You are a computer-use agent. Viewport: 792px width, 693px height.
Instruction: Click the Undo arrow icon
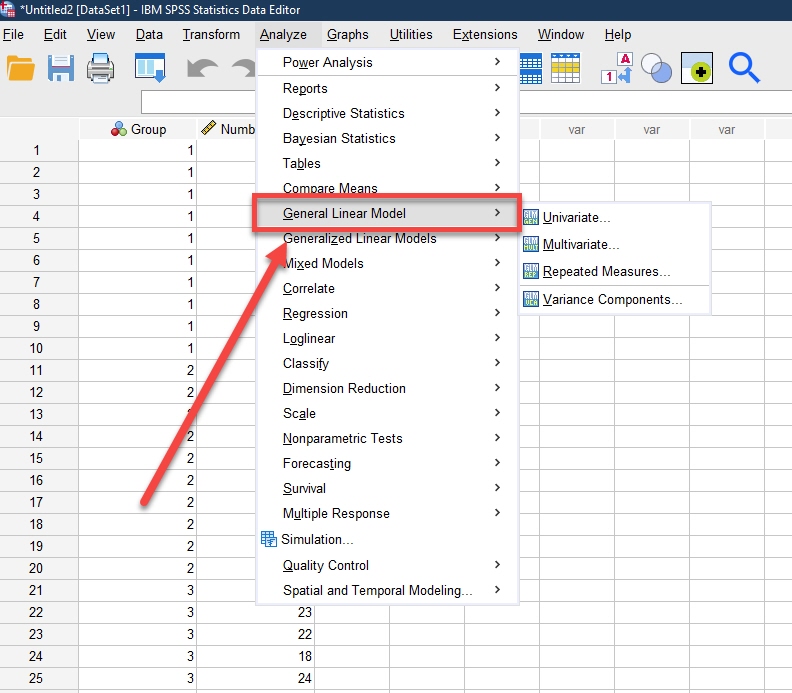(x=202, y=68)
